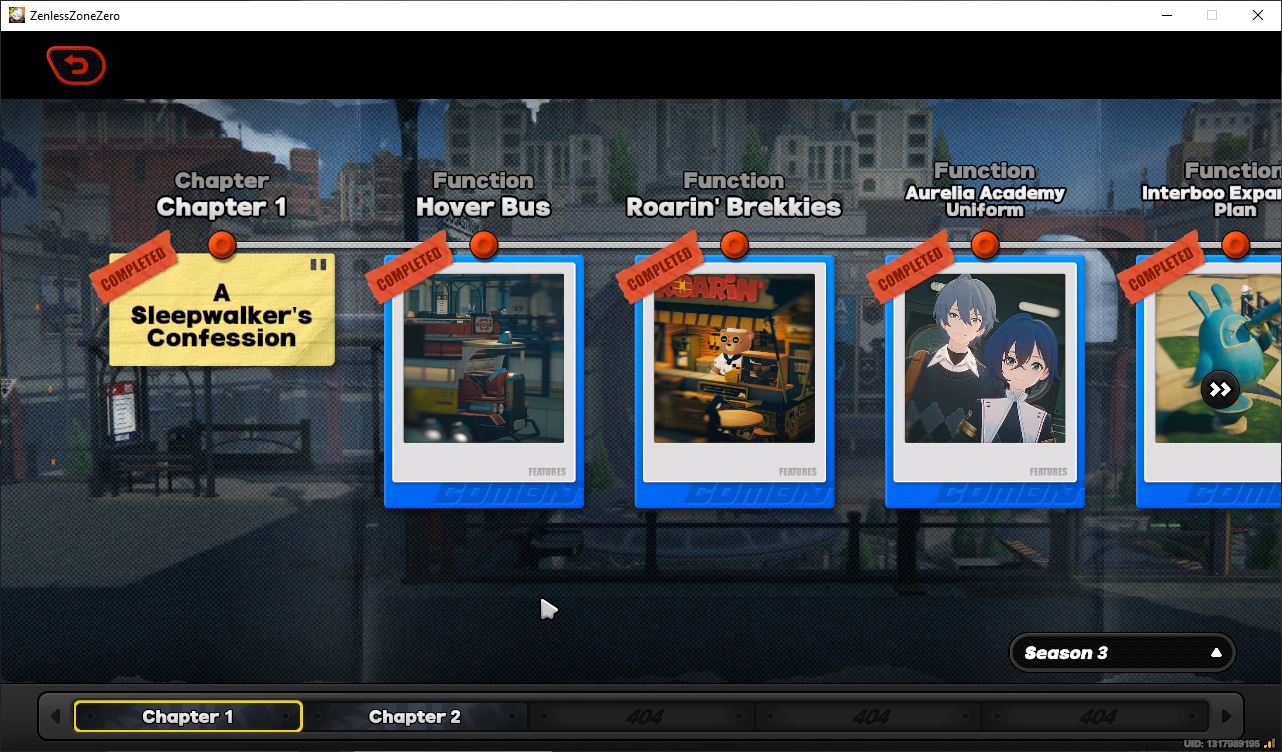Select the middle locked 404 tab
Screen dimensions: 1282x752
tap(869, 716)
